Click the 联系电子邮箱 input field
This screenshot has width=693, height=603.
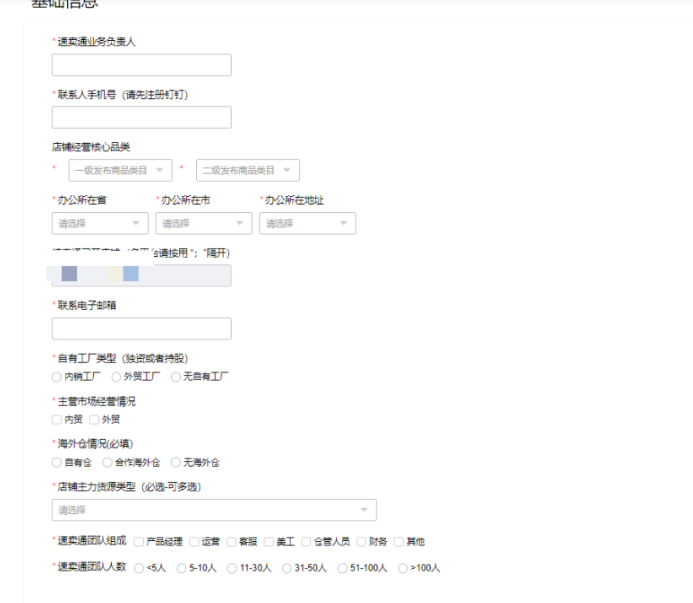pos(141,329)
